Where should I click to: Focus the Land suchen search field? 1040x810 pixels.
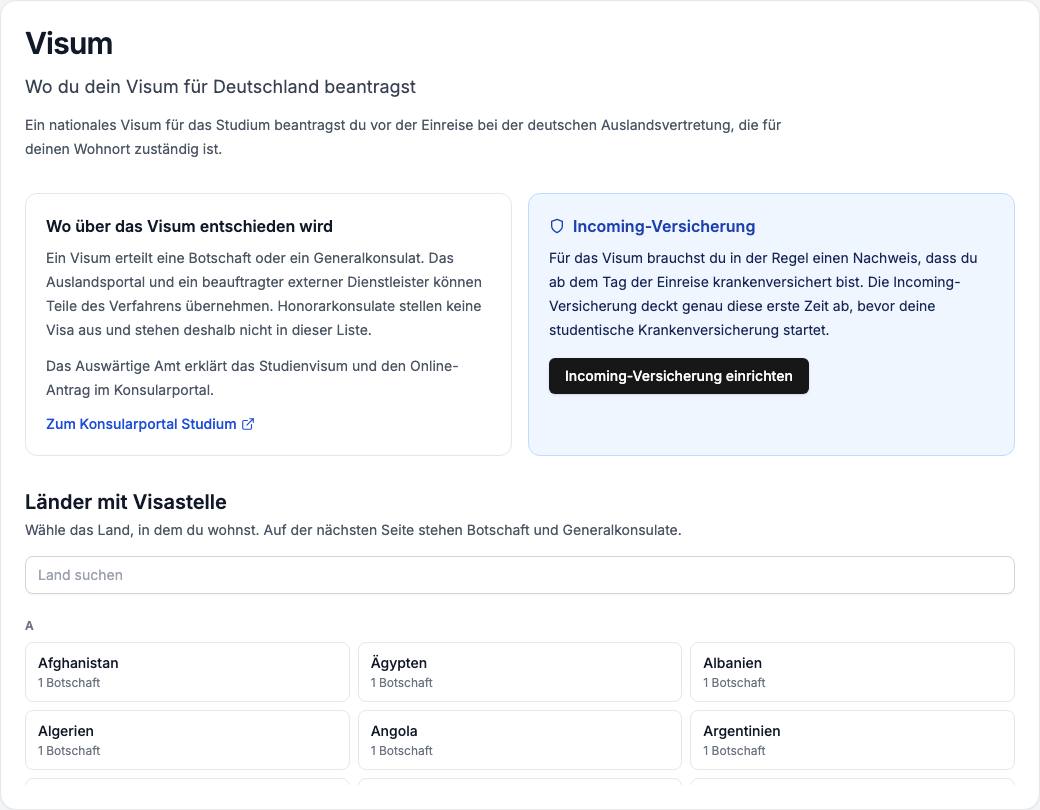519,575
